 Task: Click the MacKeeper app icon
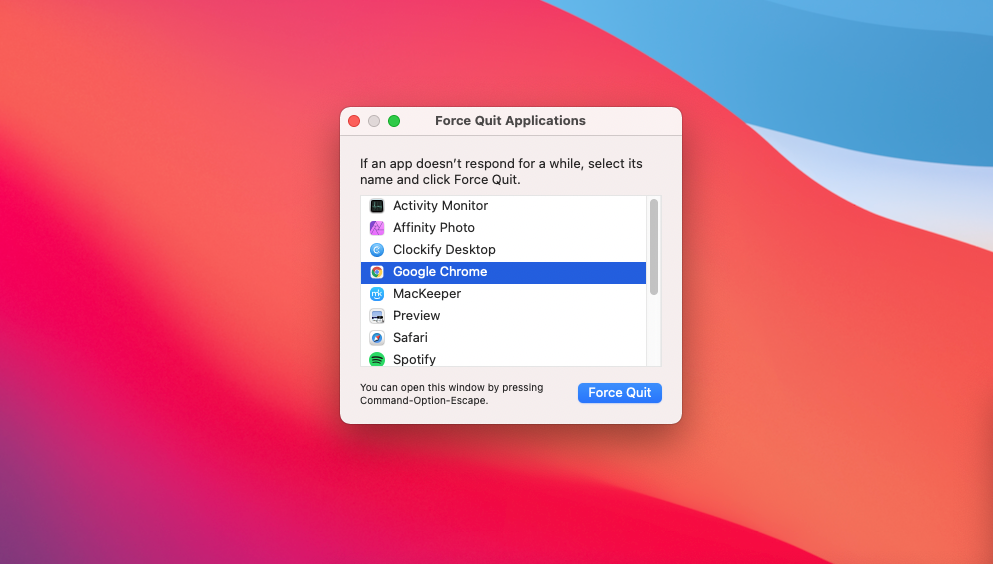click(377, 294)
